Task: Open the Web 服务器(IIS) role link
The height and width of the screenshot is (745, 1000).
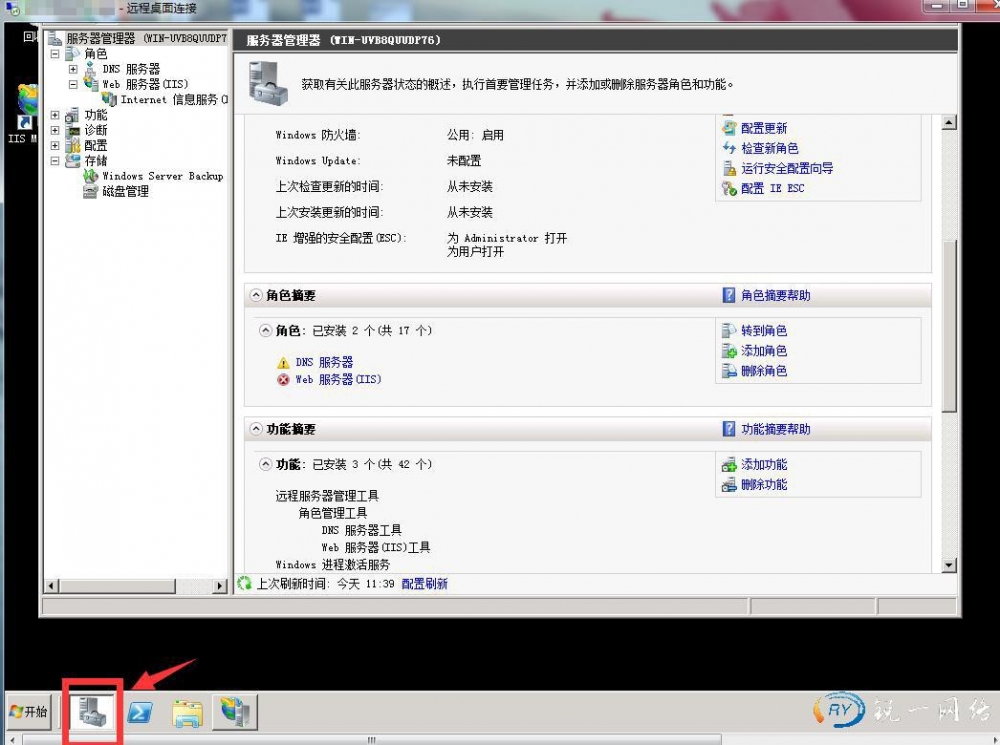Action: [x=338, y=380]
